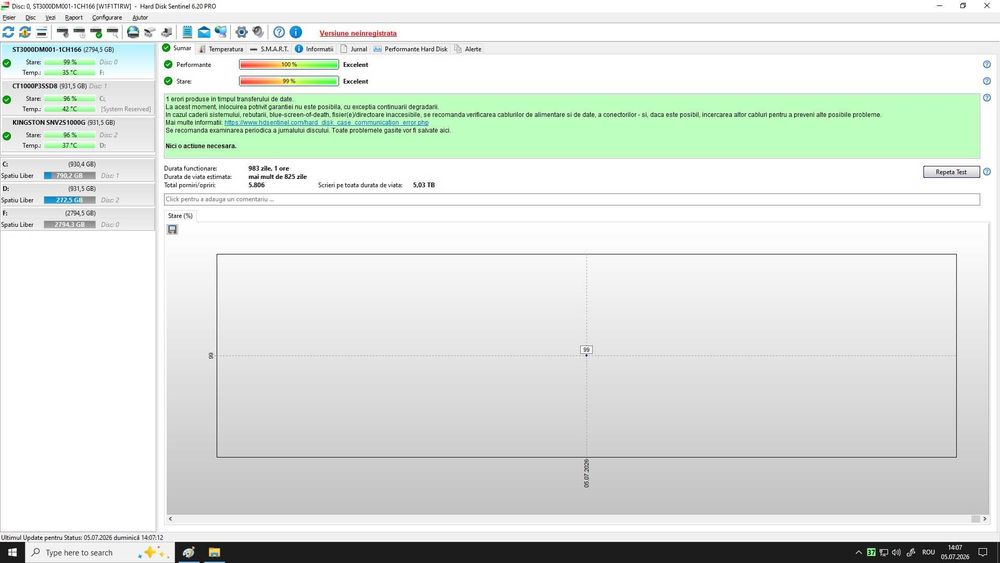Open configuration with the gear icon
This screenshot has width=1000, height=563.
pos(241,32)
